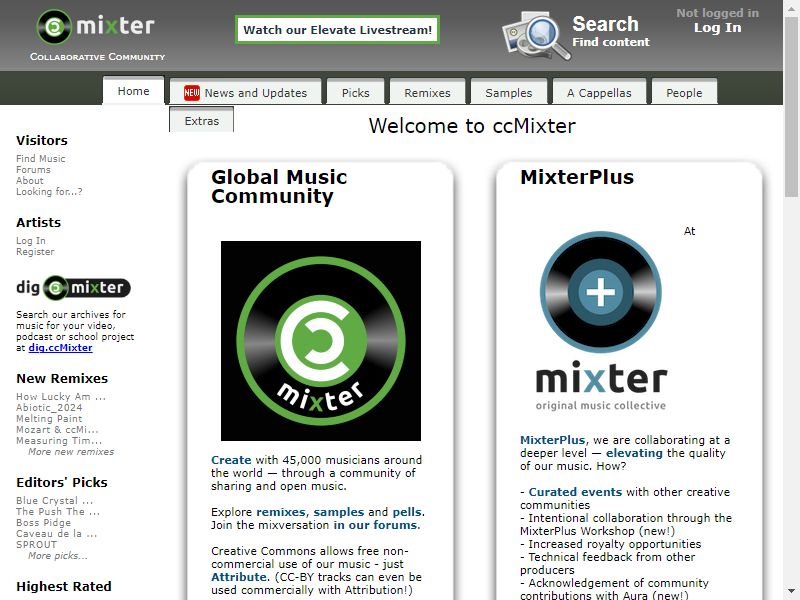Click the Not logged in status text
The image size is (800, 600).
(717, 13)
